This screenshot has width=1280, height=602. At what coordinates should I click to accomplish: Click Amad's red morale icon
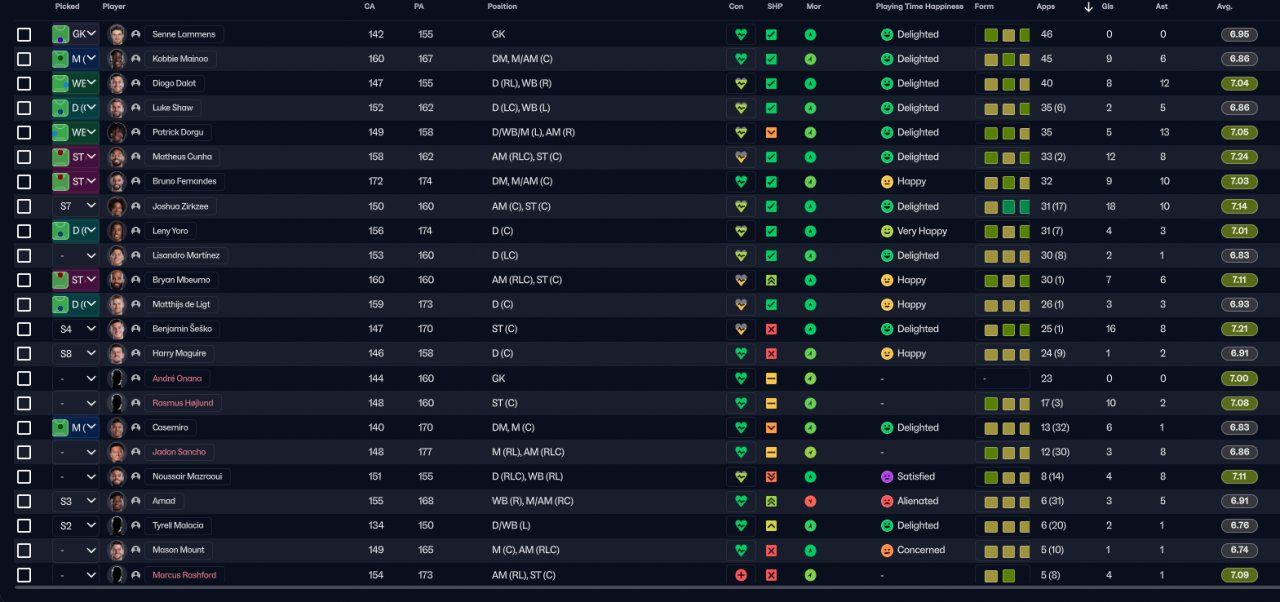coord(810,501)
